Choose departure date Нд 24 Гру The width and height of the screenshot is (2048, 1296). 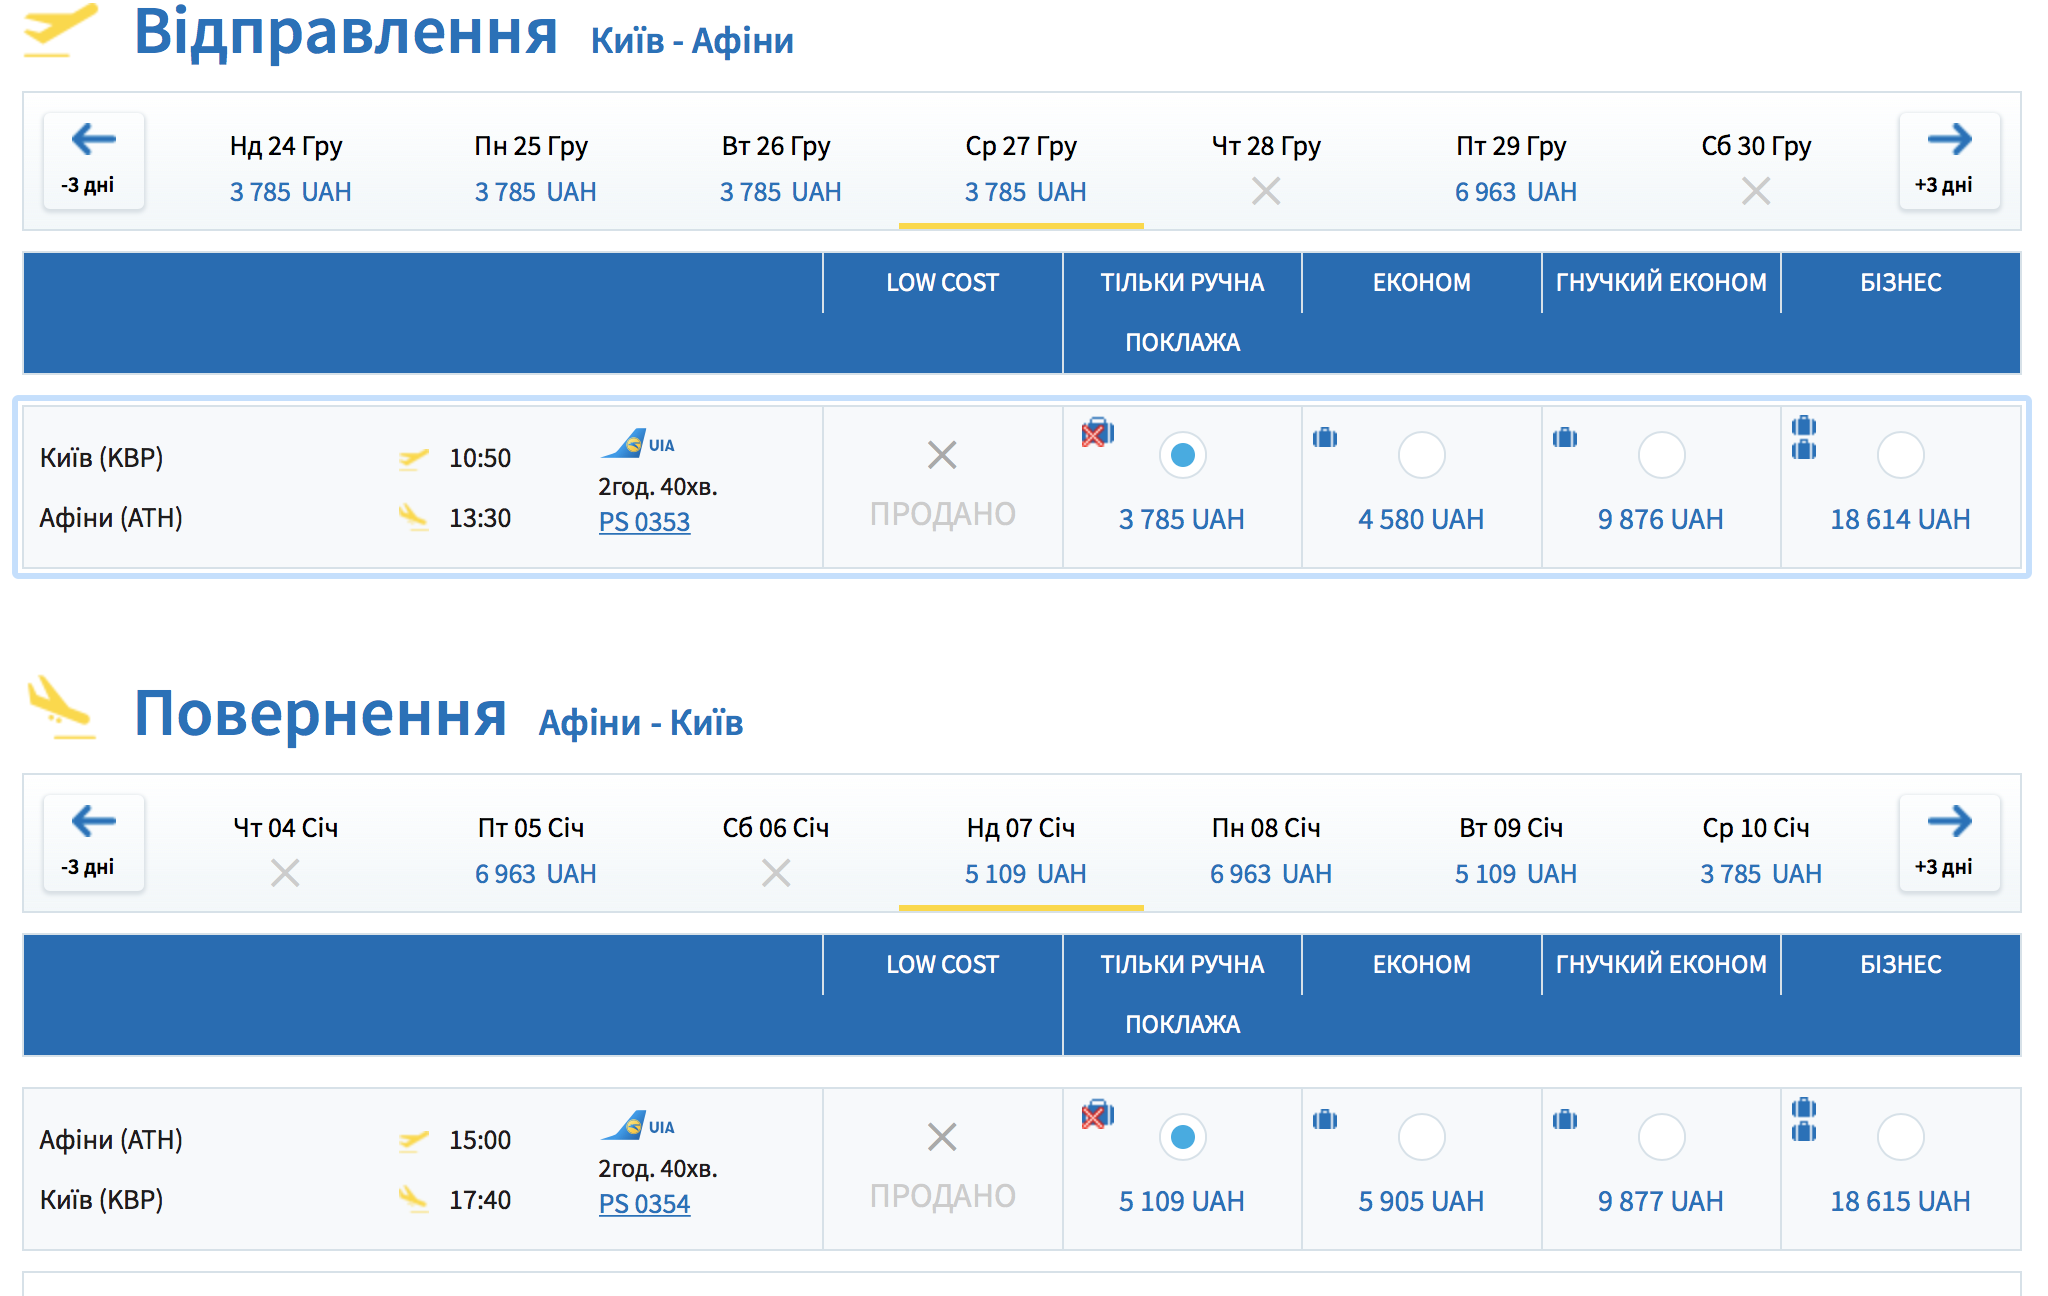(288, 168)
